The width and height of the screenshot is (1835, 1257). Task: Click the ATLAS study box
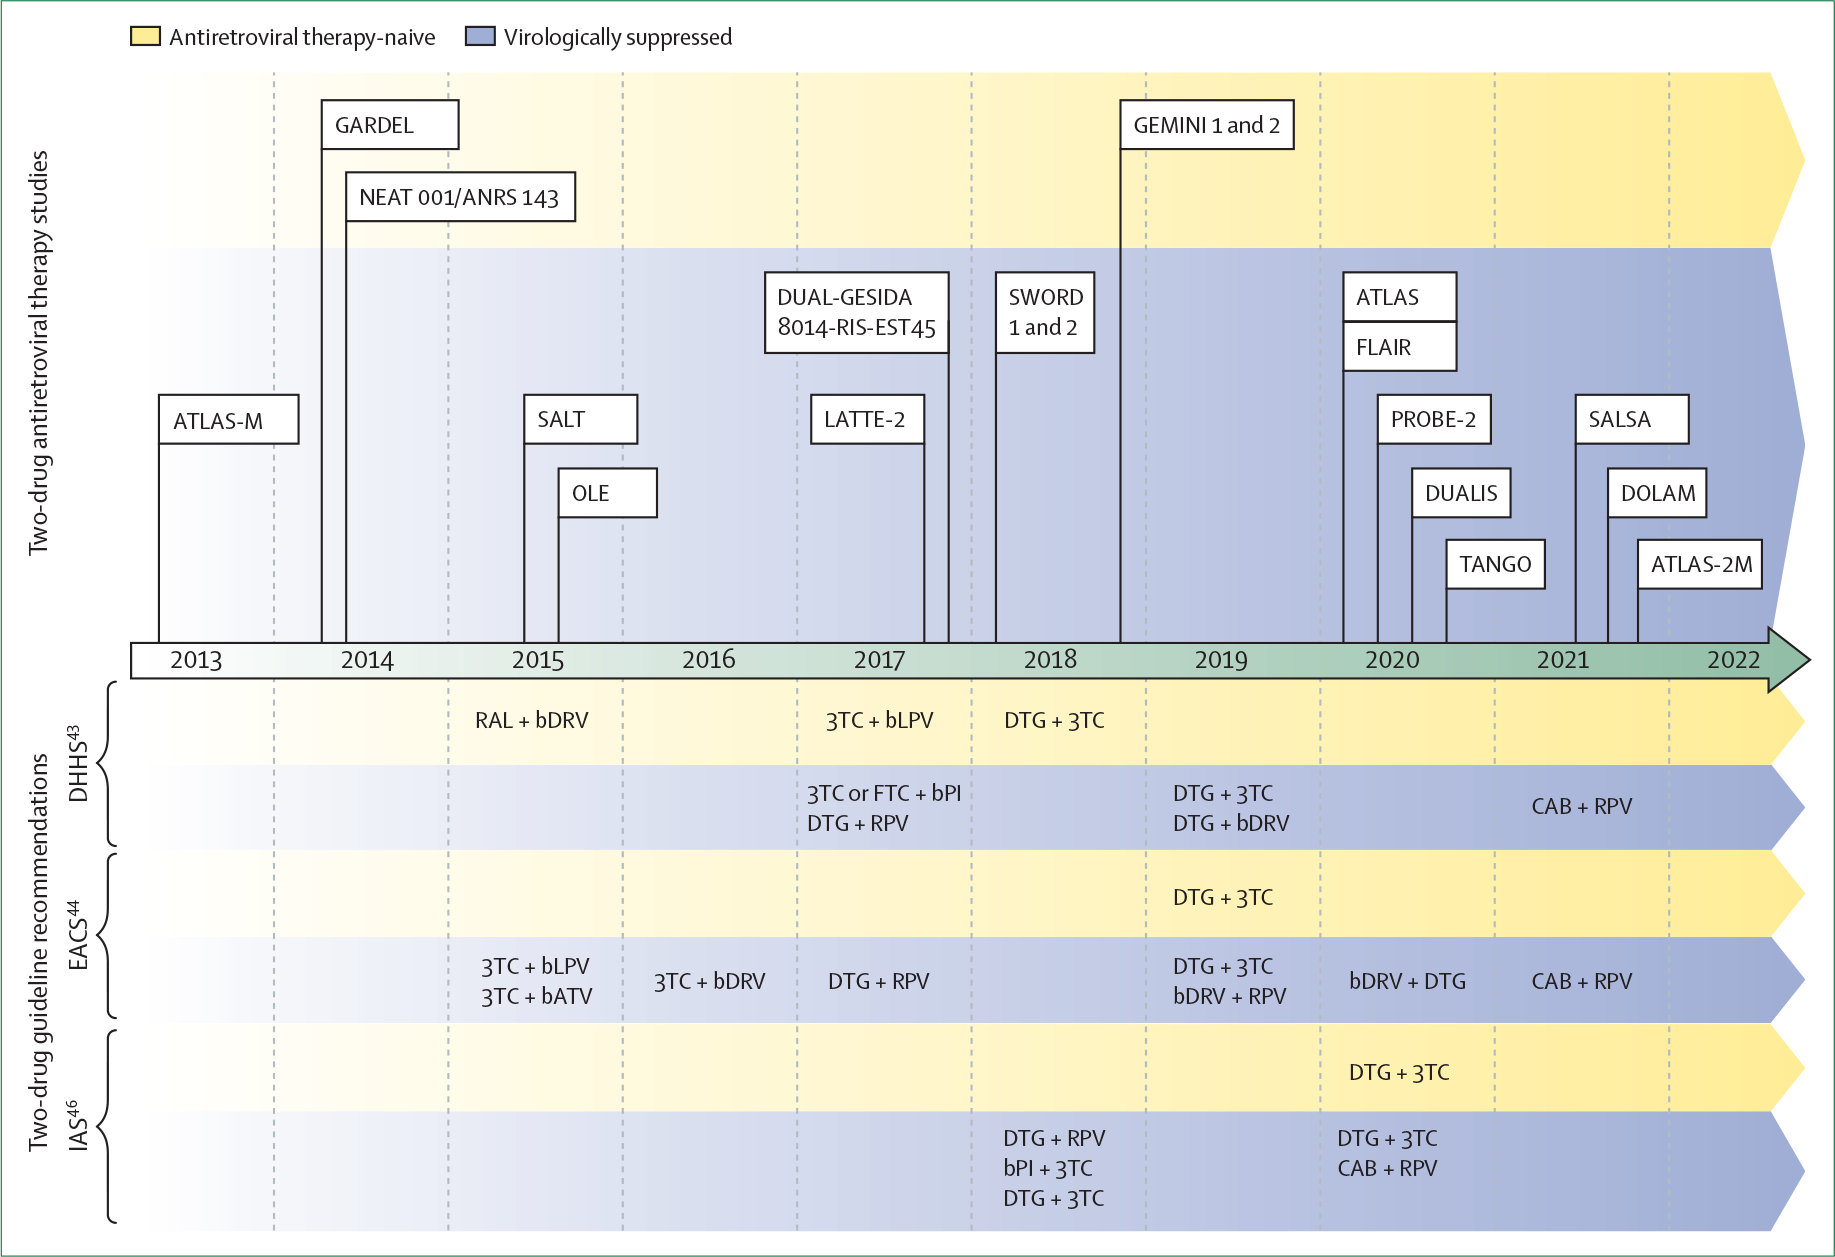point(1400,297)
